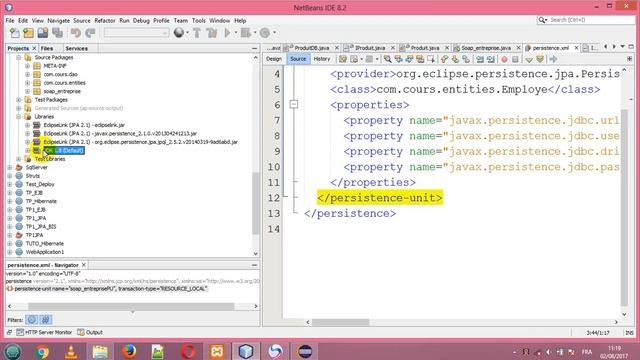
Task: Click the red Start Macro Recording icon
Action: point(504,59)
